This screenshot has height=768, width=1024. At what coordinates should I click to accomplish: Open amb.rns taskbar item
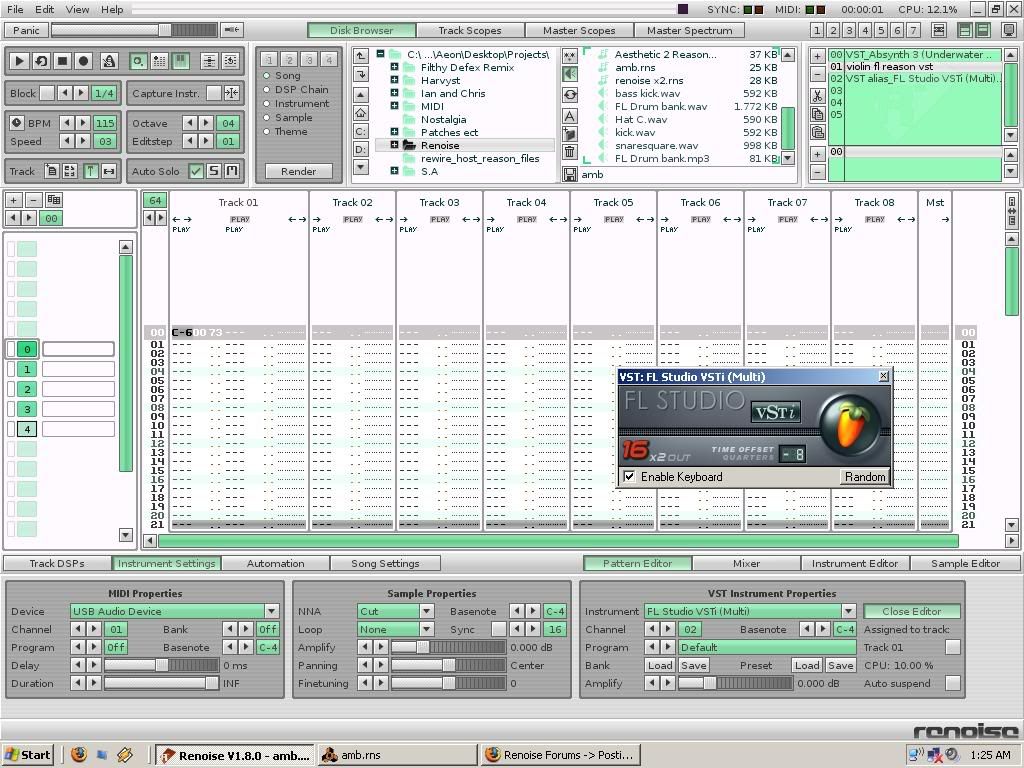click(398, 755)
